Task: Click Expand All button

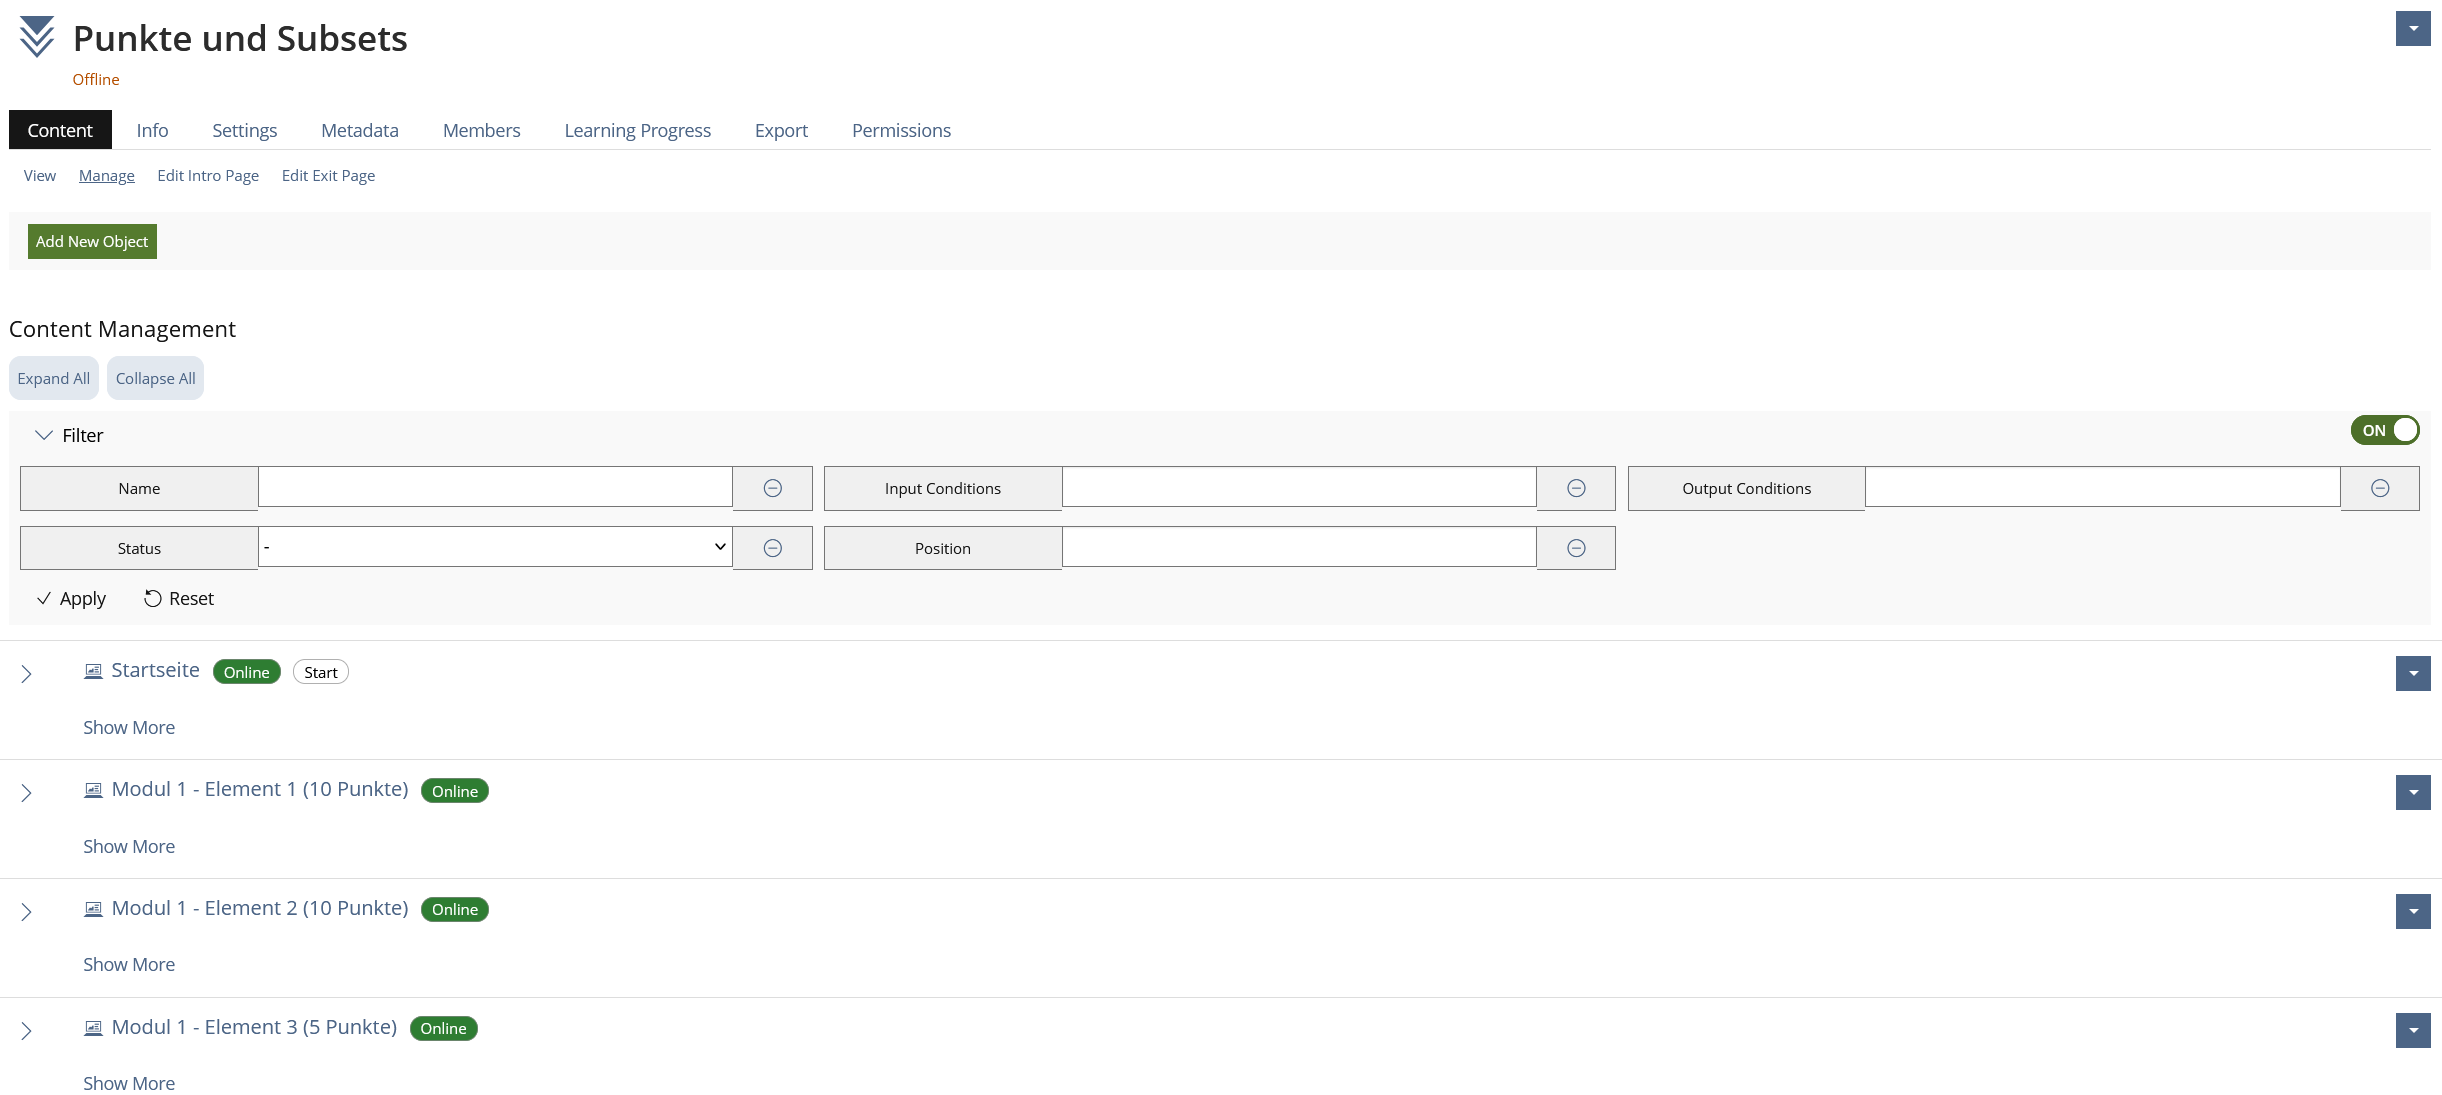Action: [54, 378]
